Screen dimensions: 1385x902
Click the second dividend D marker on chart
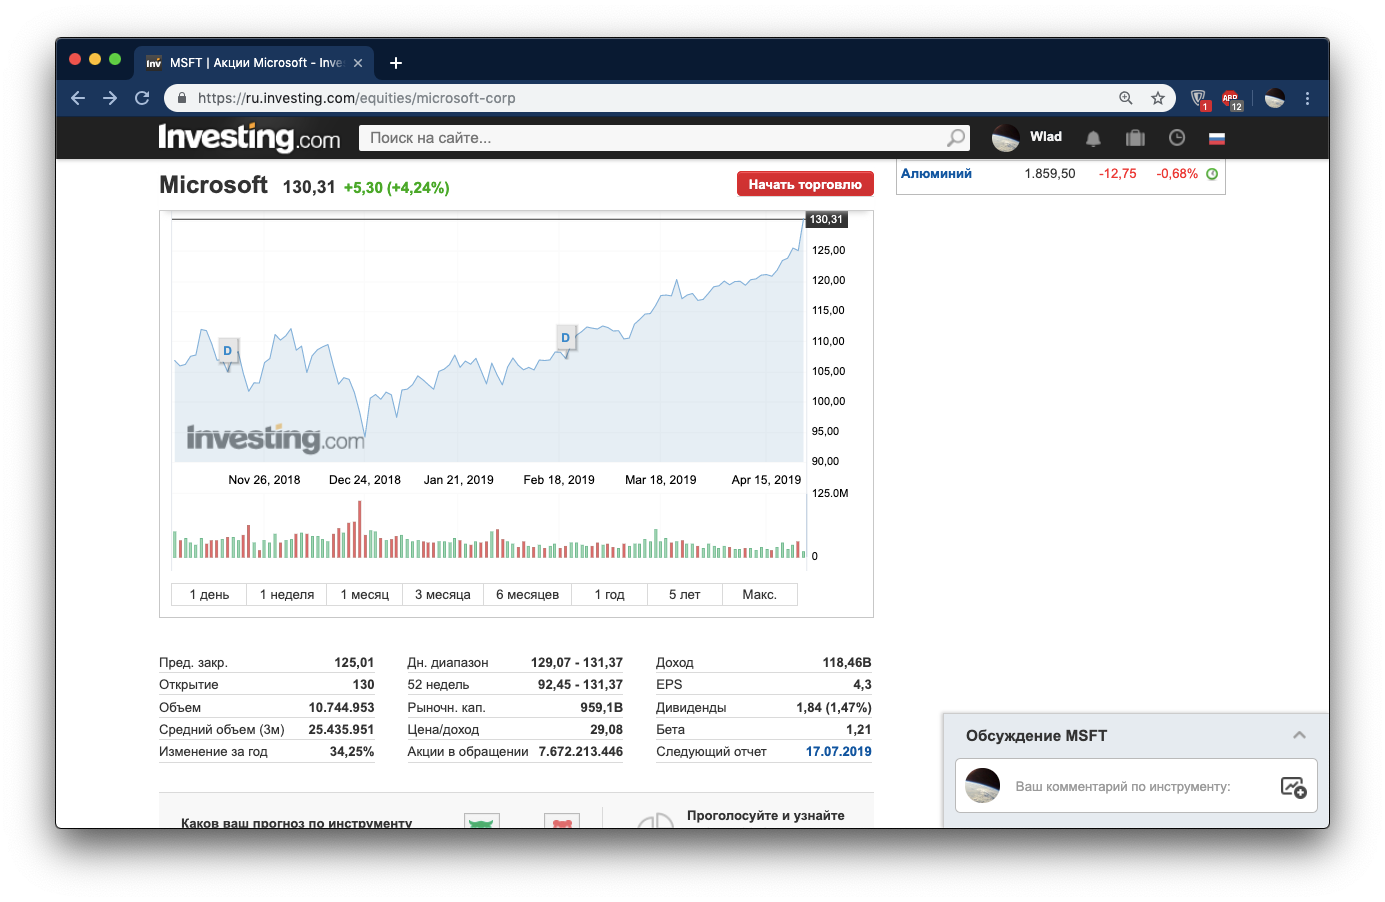coord(566,338)
